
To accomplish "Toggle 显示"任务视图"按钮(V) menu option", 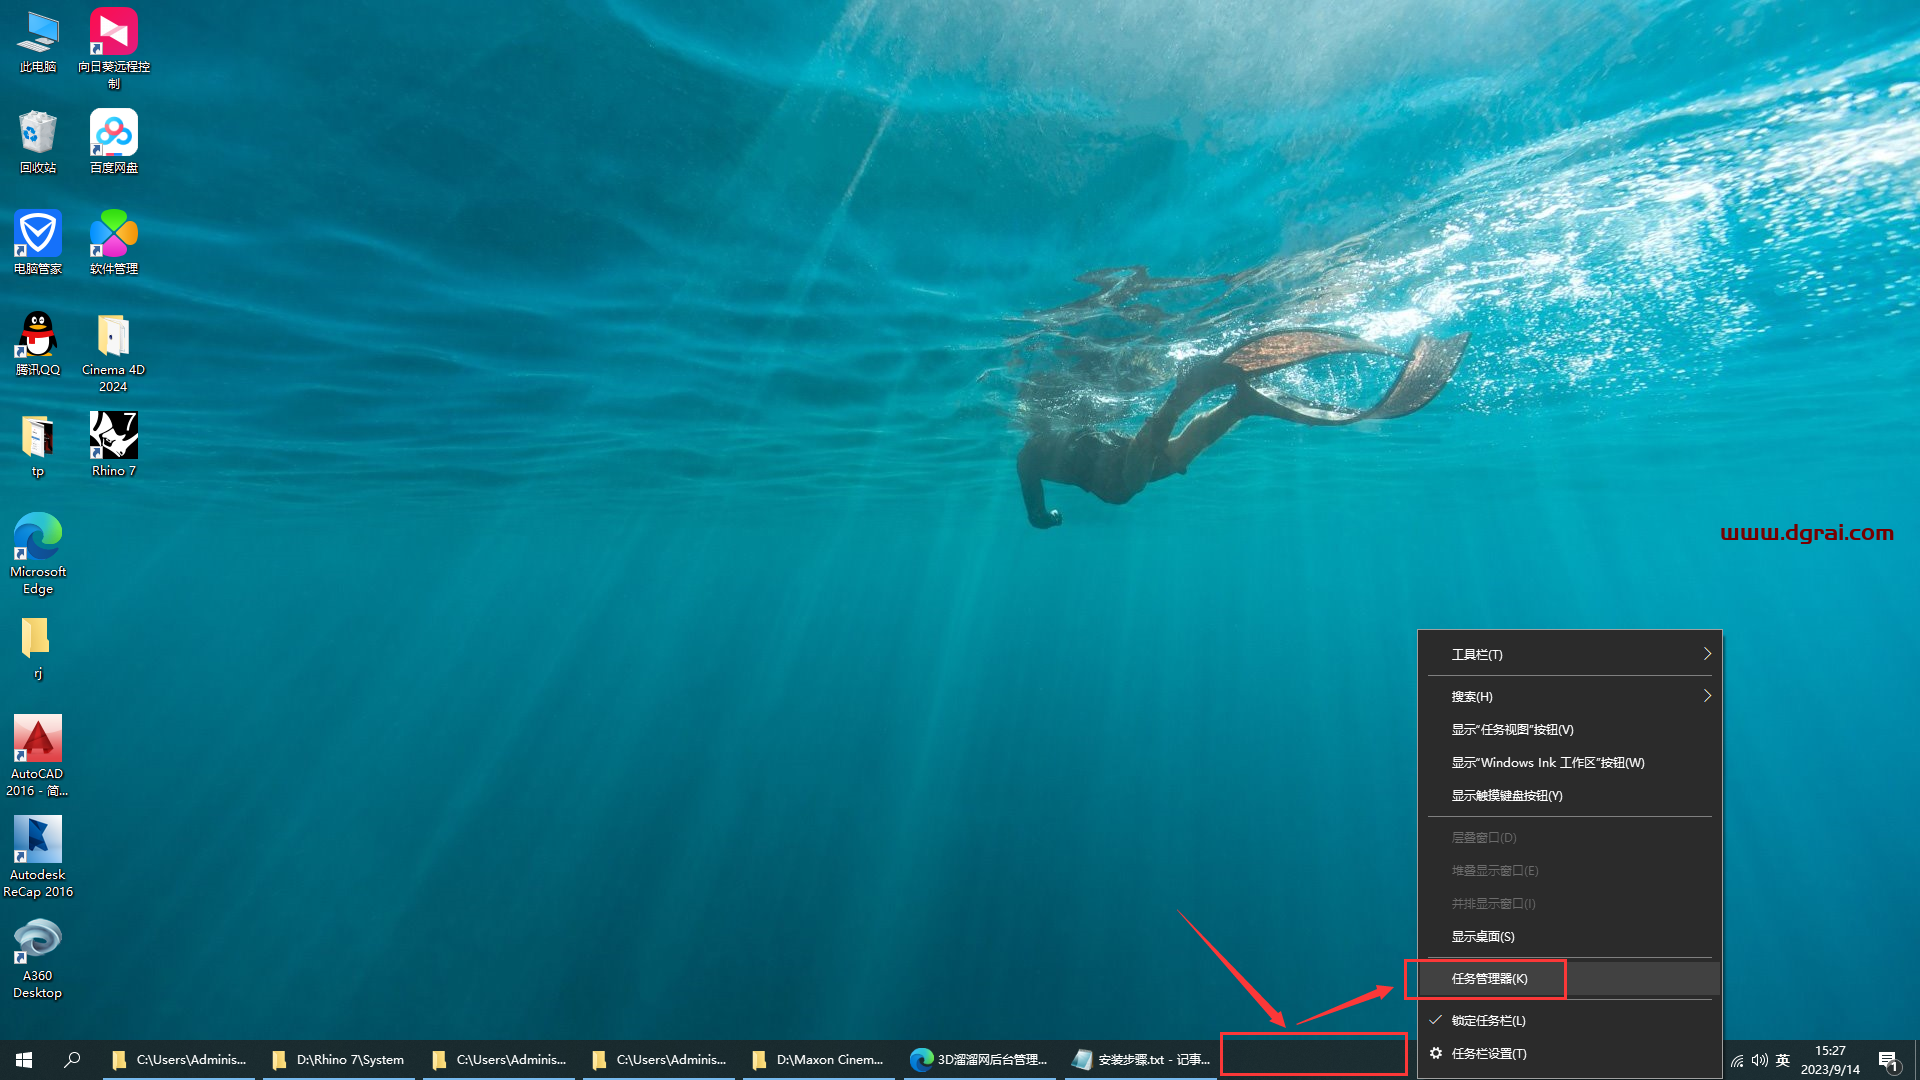I will click(1570, 729).
